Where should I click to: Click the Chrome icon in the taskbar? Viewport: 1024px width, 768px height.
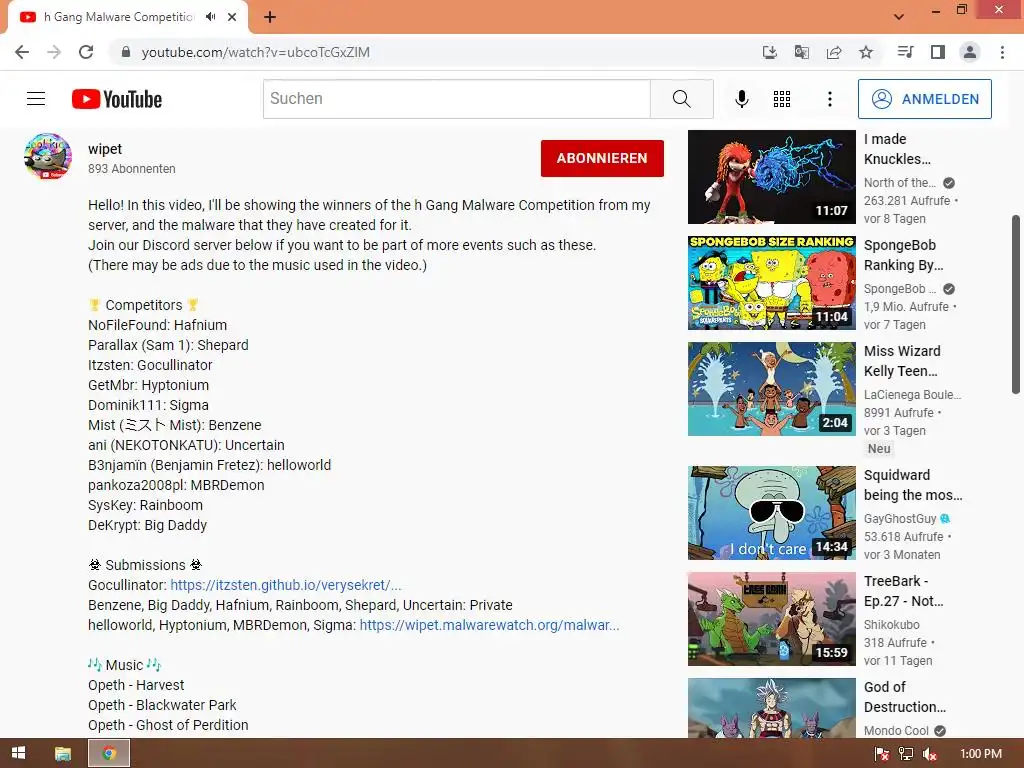tap(109, 753)
